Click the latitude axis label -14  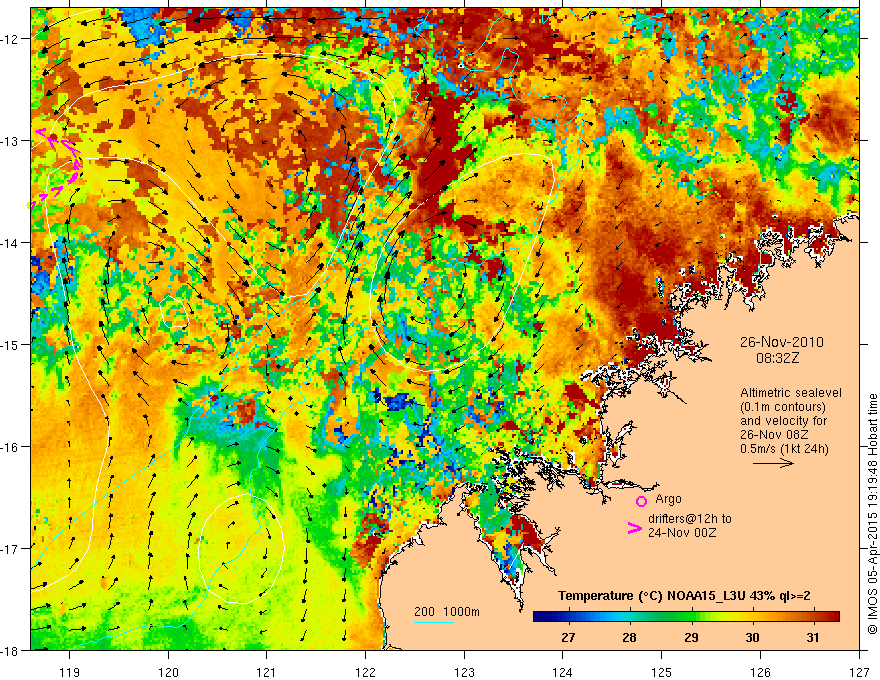[x=11, y=243]
